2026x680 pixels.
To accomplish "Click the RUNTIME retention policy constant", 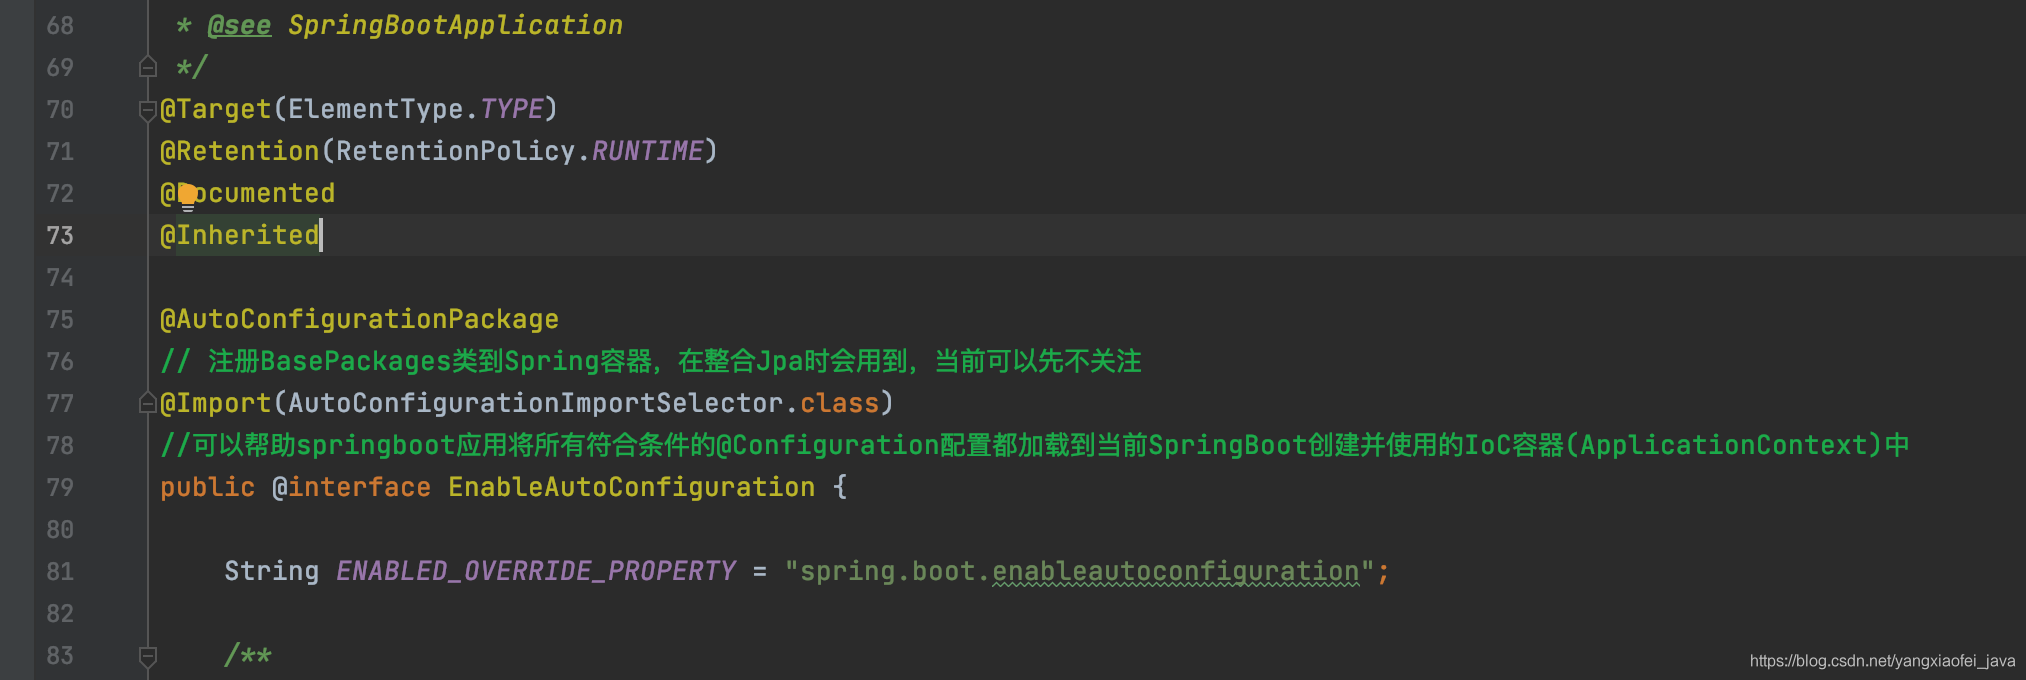I will click(647, 151).
